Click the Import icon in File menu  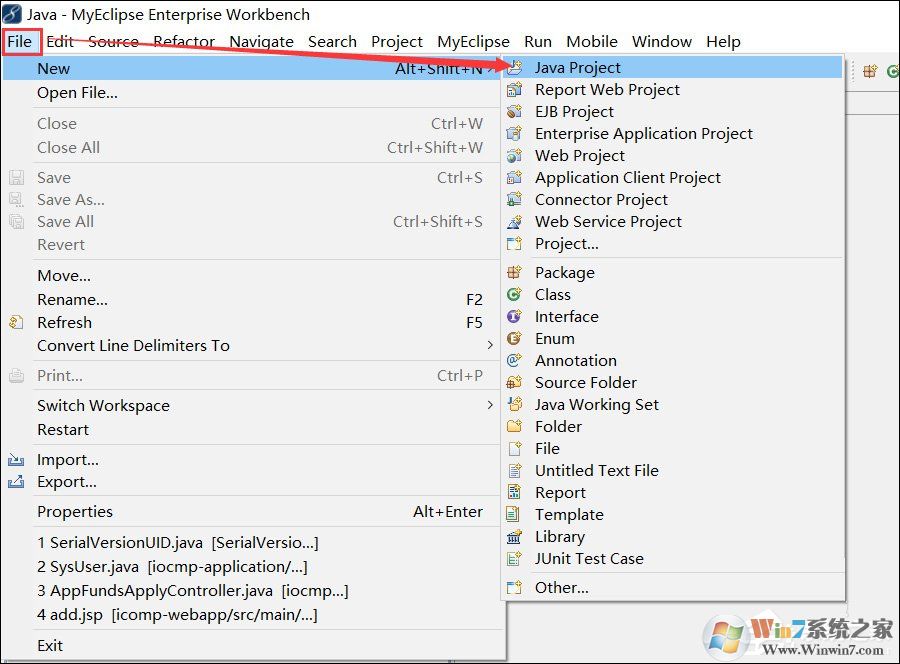16,460
